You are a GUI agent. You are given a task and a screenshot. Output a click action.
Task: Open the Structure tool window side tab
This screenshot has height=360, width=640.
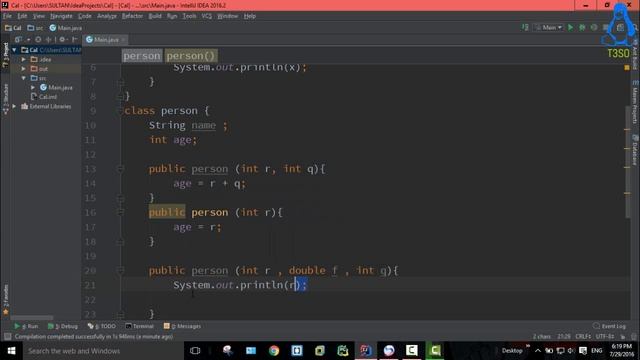pos(5,99)
